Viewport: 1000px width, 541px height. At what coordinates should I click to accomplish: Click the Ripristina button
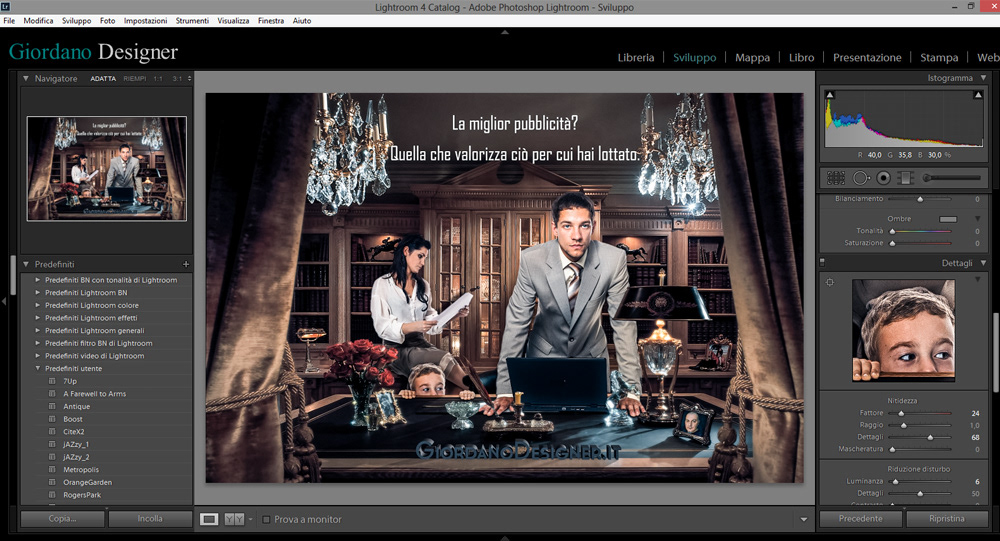pos(947,519)
